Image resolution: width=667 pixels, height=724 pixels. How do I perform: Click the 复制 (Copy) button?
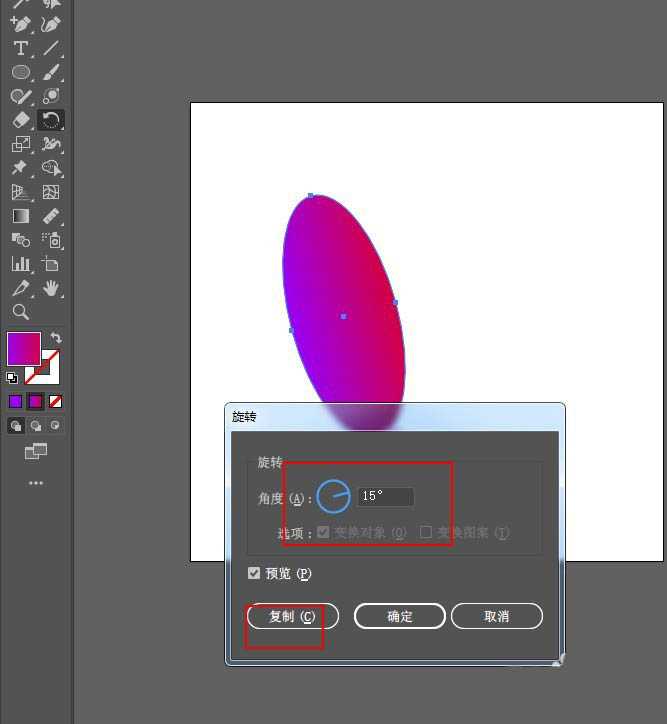click(x=292, y=616)
